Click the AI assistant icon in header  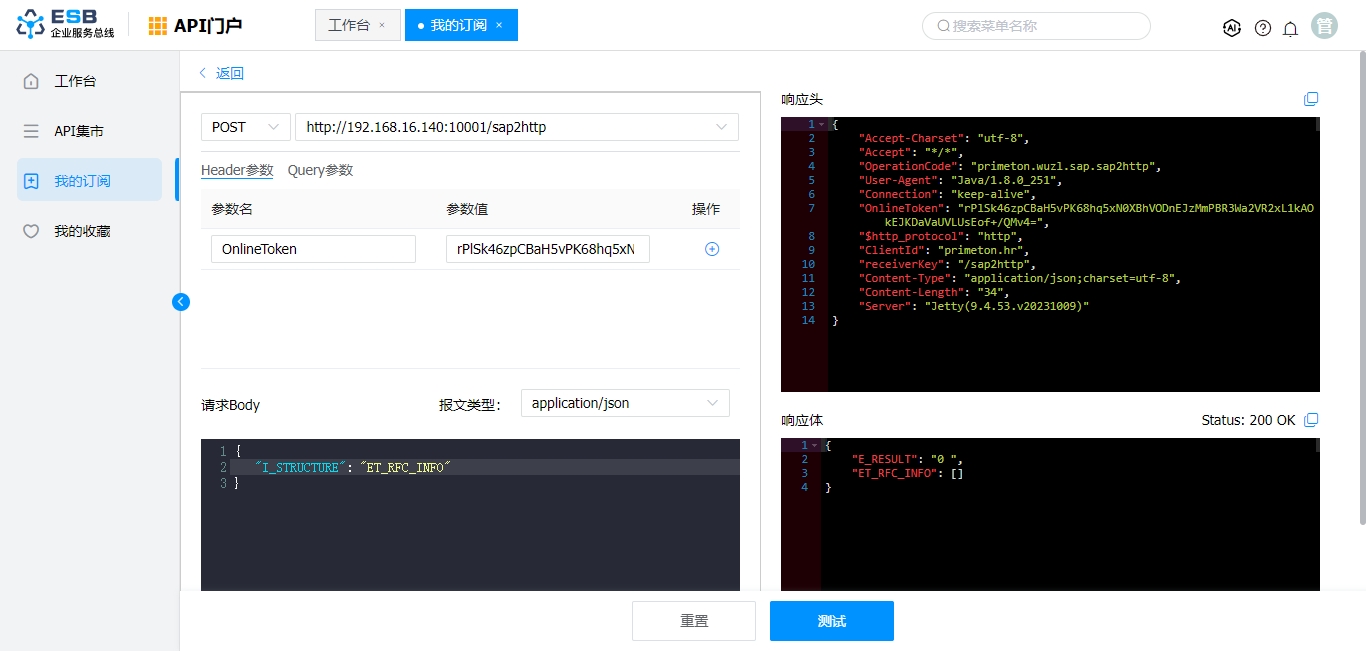[1232, 28]
